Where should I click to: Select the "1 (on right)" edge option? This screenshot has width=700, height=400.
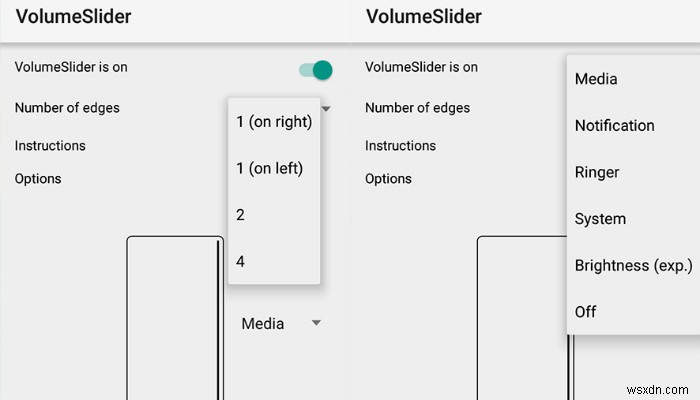[x=274, y=122]
